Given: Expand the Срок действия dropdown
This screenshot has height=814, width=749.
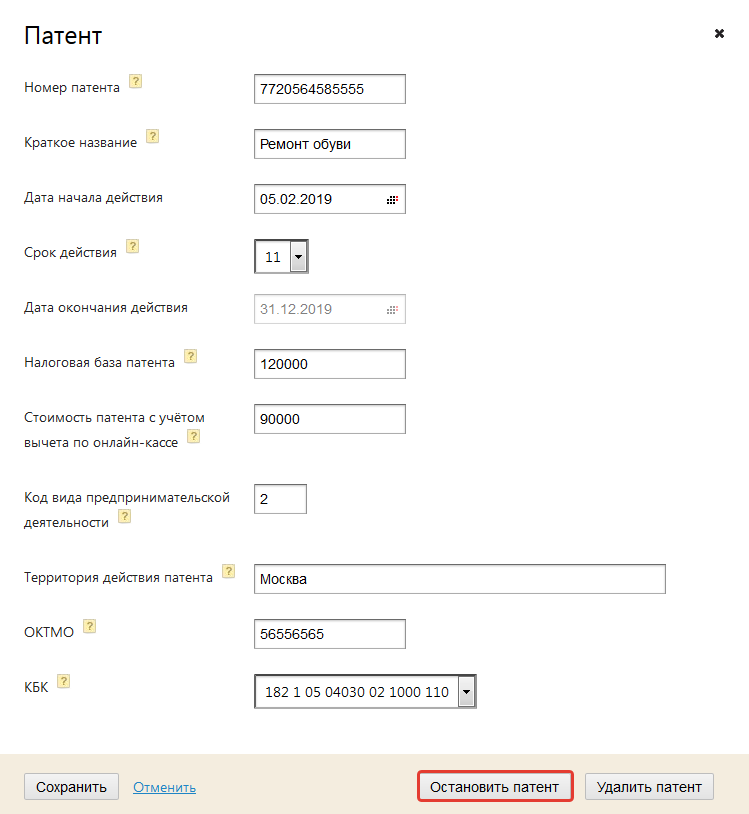Looking at the screenshot, I should (x=298, y=257).
